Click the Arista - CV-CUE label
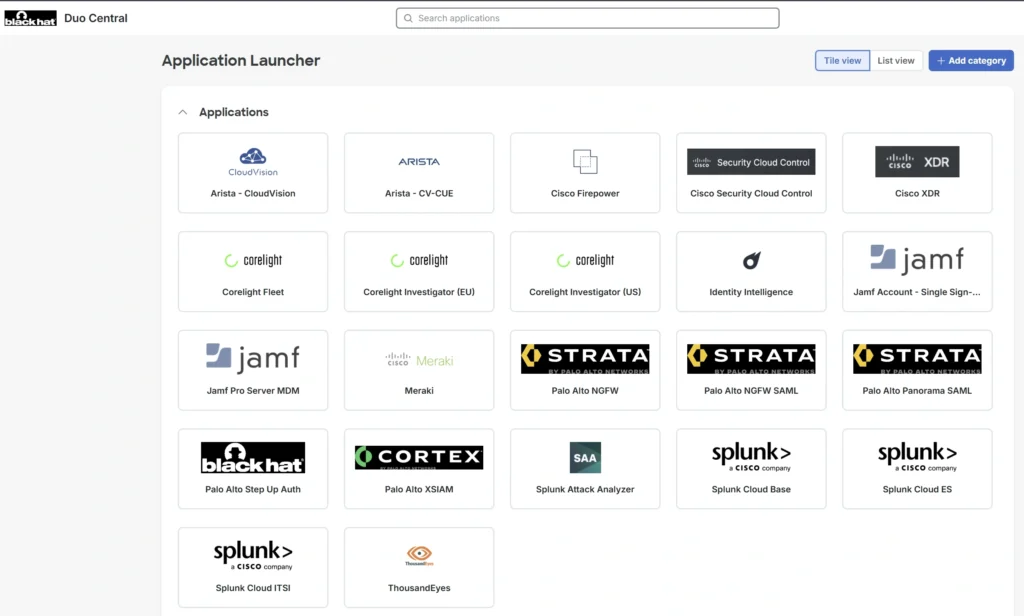The width and height of the screenshot is (1024, 616). pyautogui.click(x=419, y=193)
